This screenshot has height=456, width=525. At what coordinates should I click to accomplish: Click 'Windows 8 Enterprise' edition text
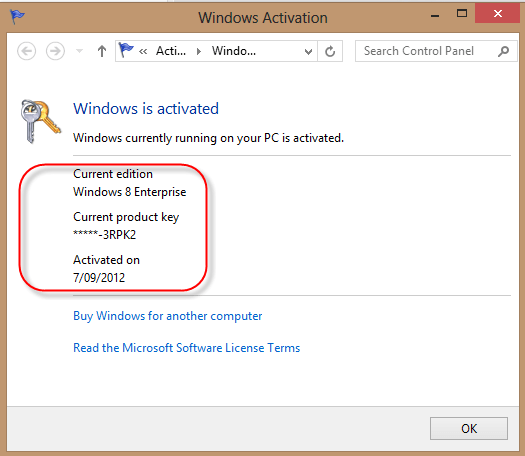[x=130, y=192]
